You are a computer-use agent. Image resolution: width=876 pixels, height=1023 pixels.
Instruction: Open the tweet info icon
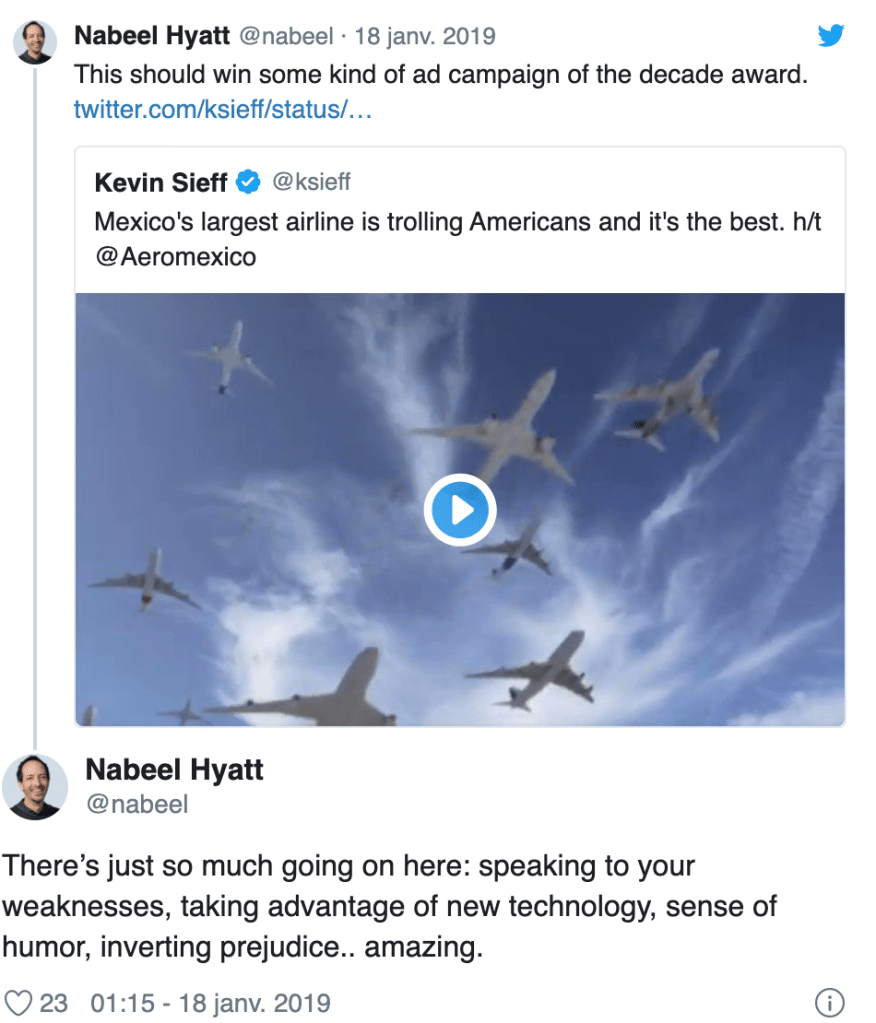tap(830, 1002)
